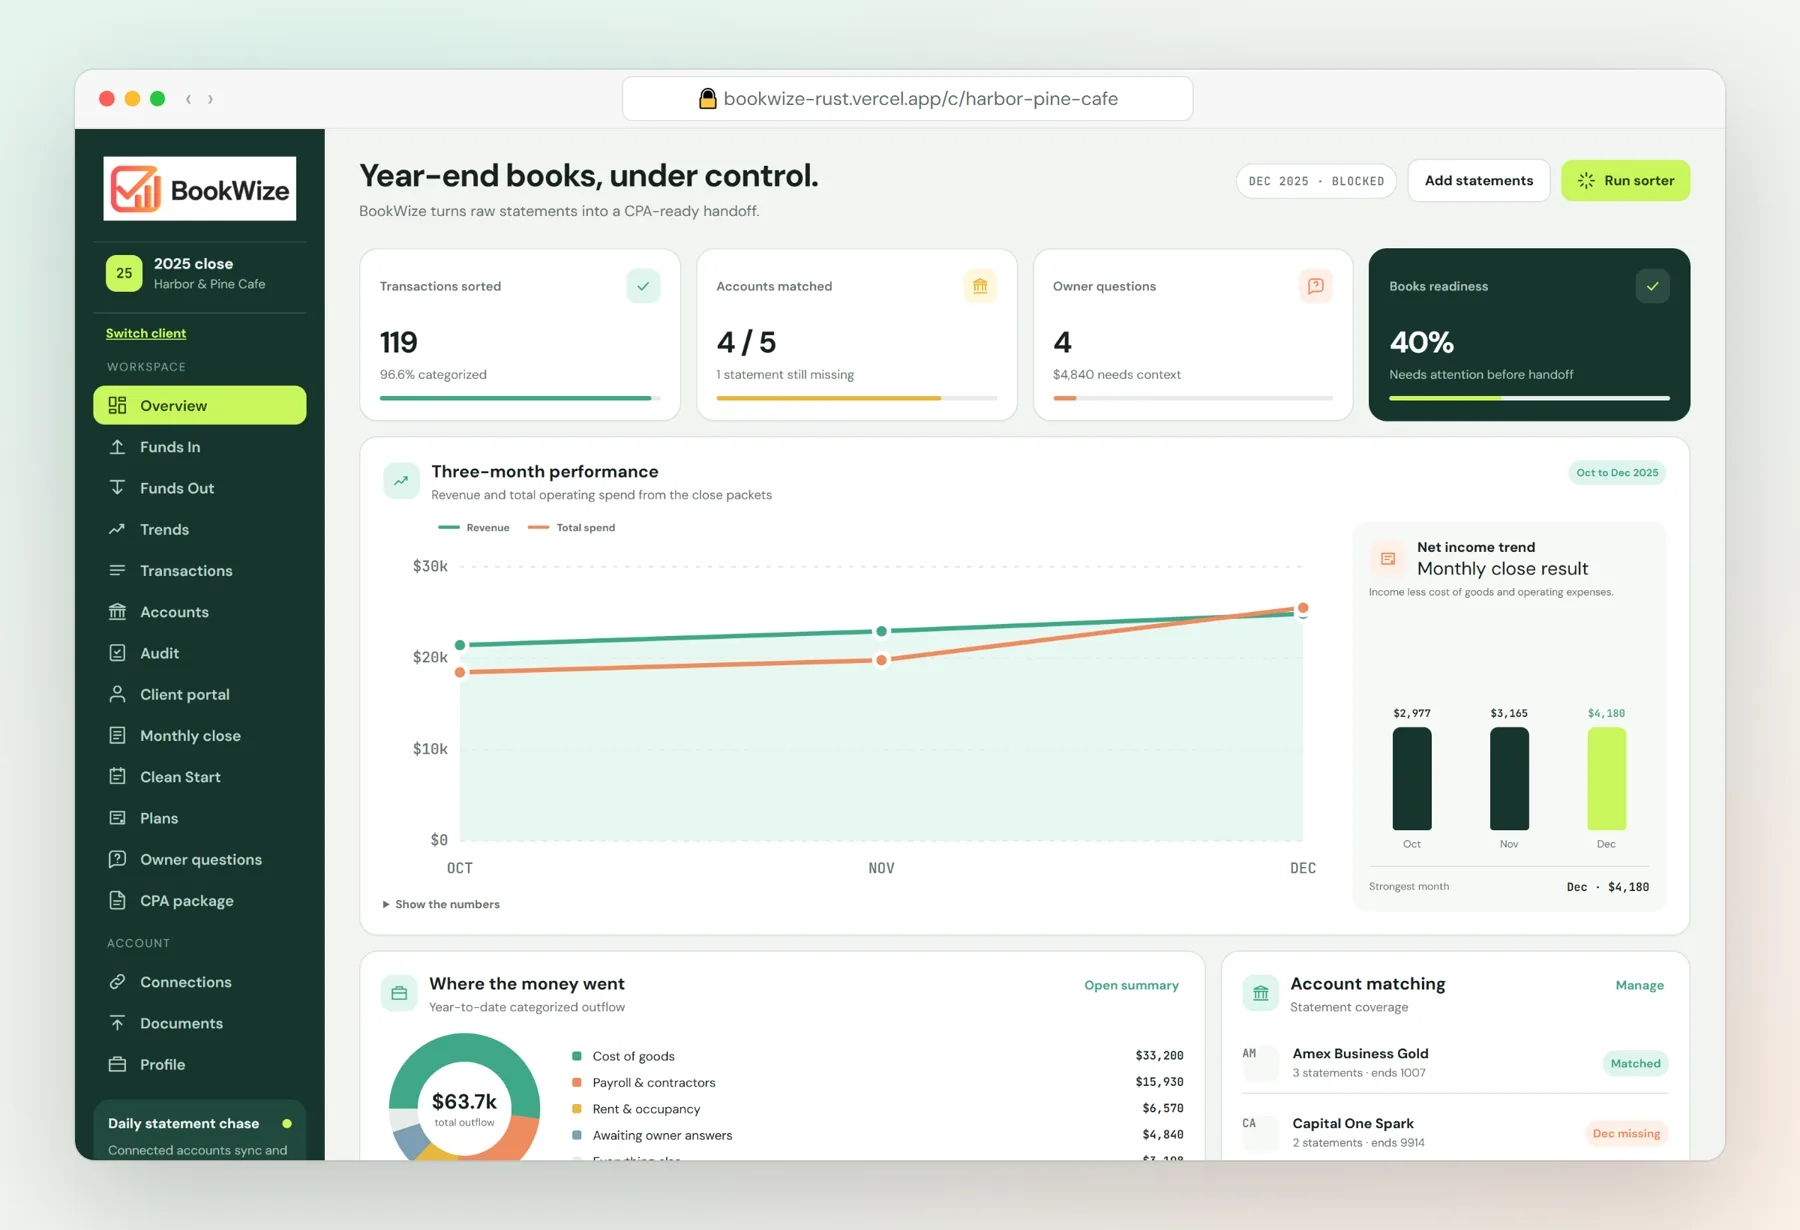This screenshot has height=1230, width=1800.
Task: Open summary of money outflow
Action: coord(1131,985)
